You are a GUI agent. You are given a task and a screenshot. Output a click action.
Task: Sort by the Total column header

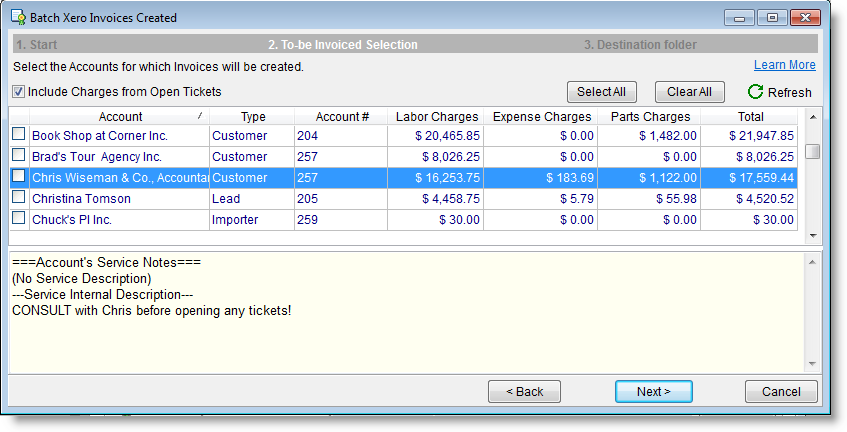click(x=749, y=117)
